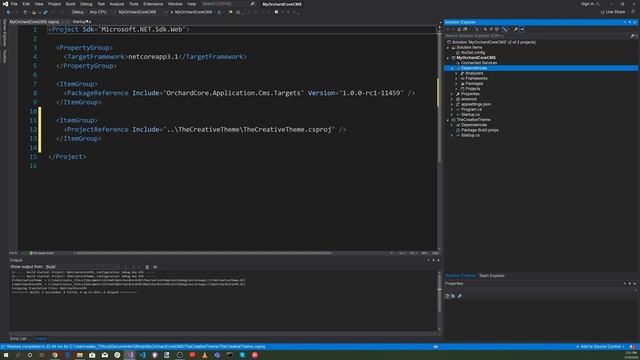This screenshot has height=360, width=640.
Task: Click the Categorized icon in Properties panel
Action: 447,296
